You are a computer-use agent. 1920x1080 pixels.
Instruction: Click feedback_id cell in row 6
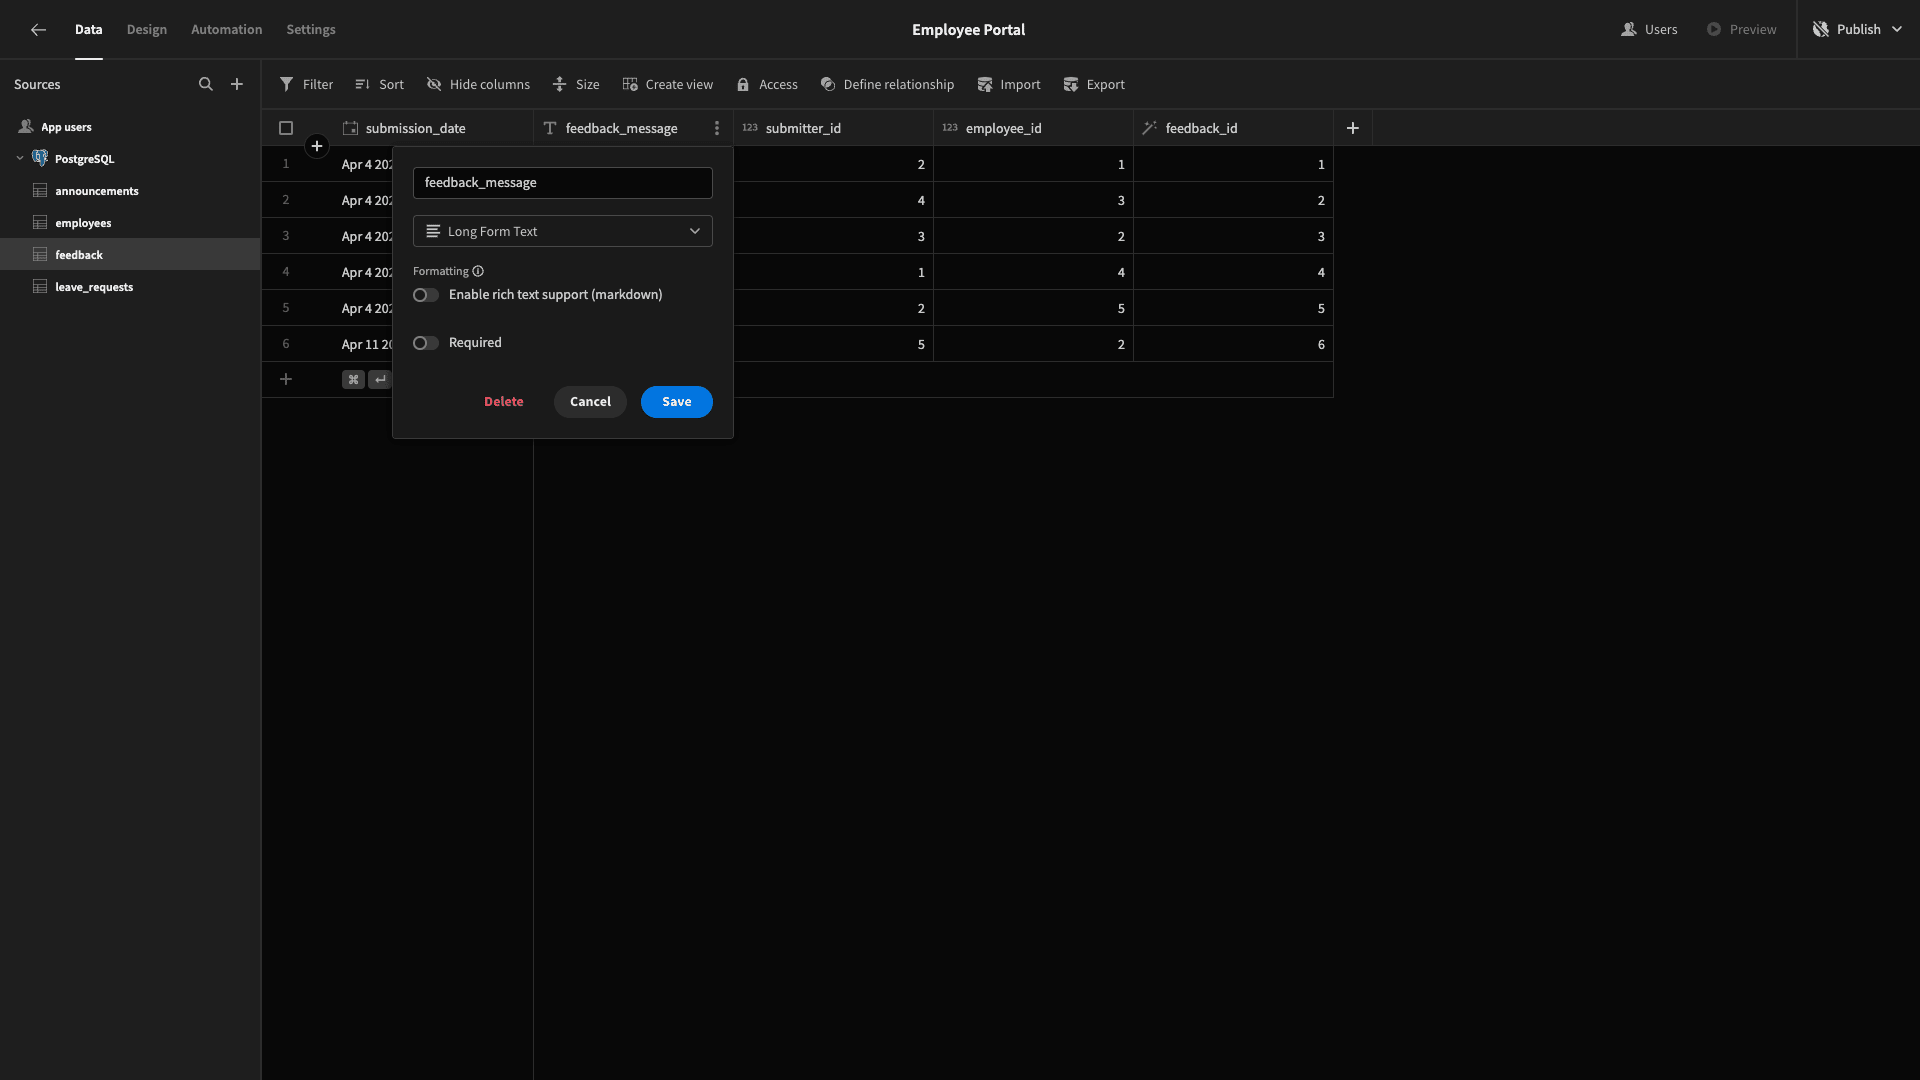coord(1233,344)
